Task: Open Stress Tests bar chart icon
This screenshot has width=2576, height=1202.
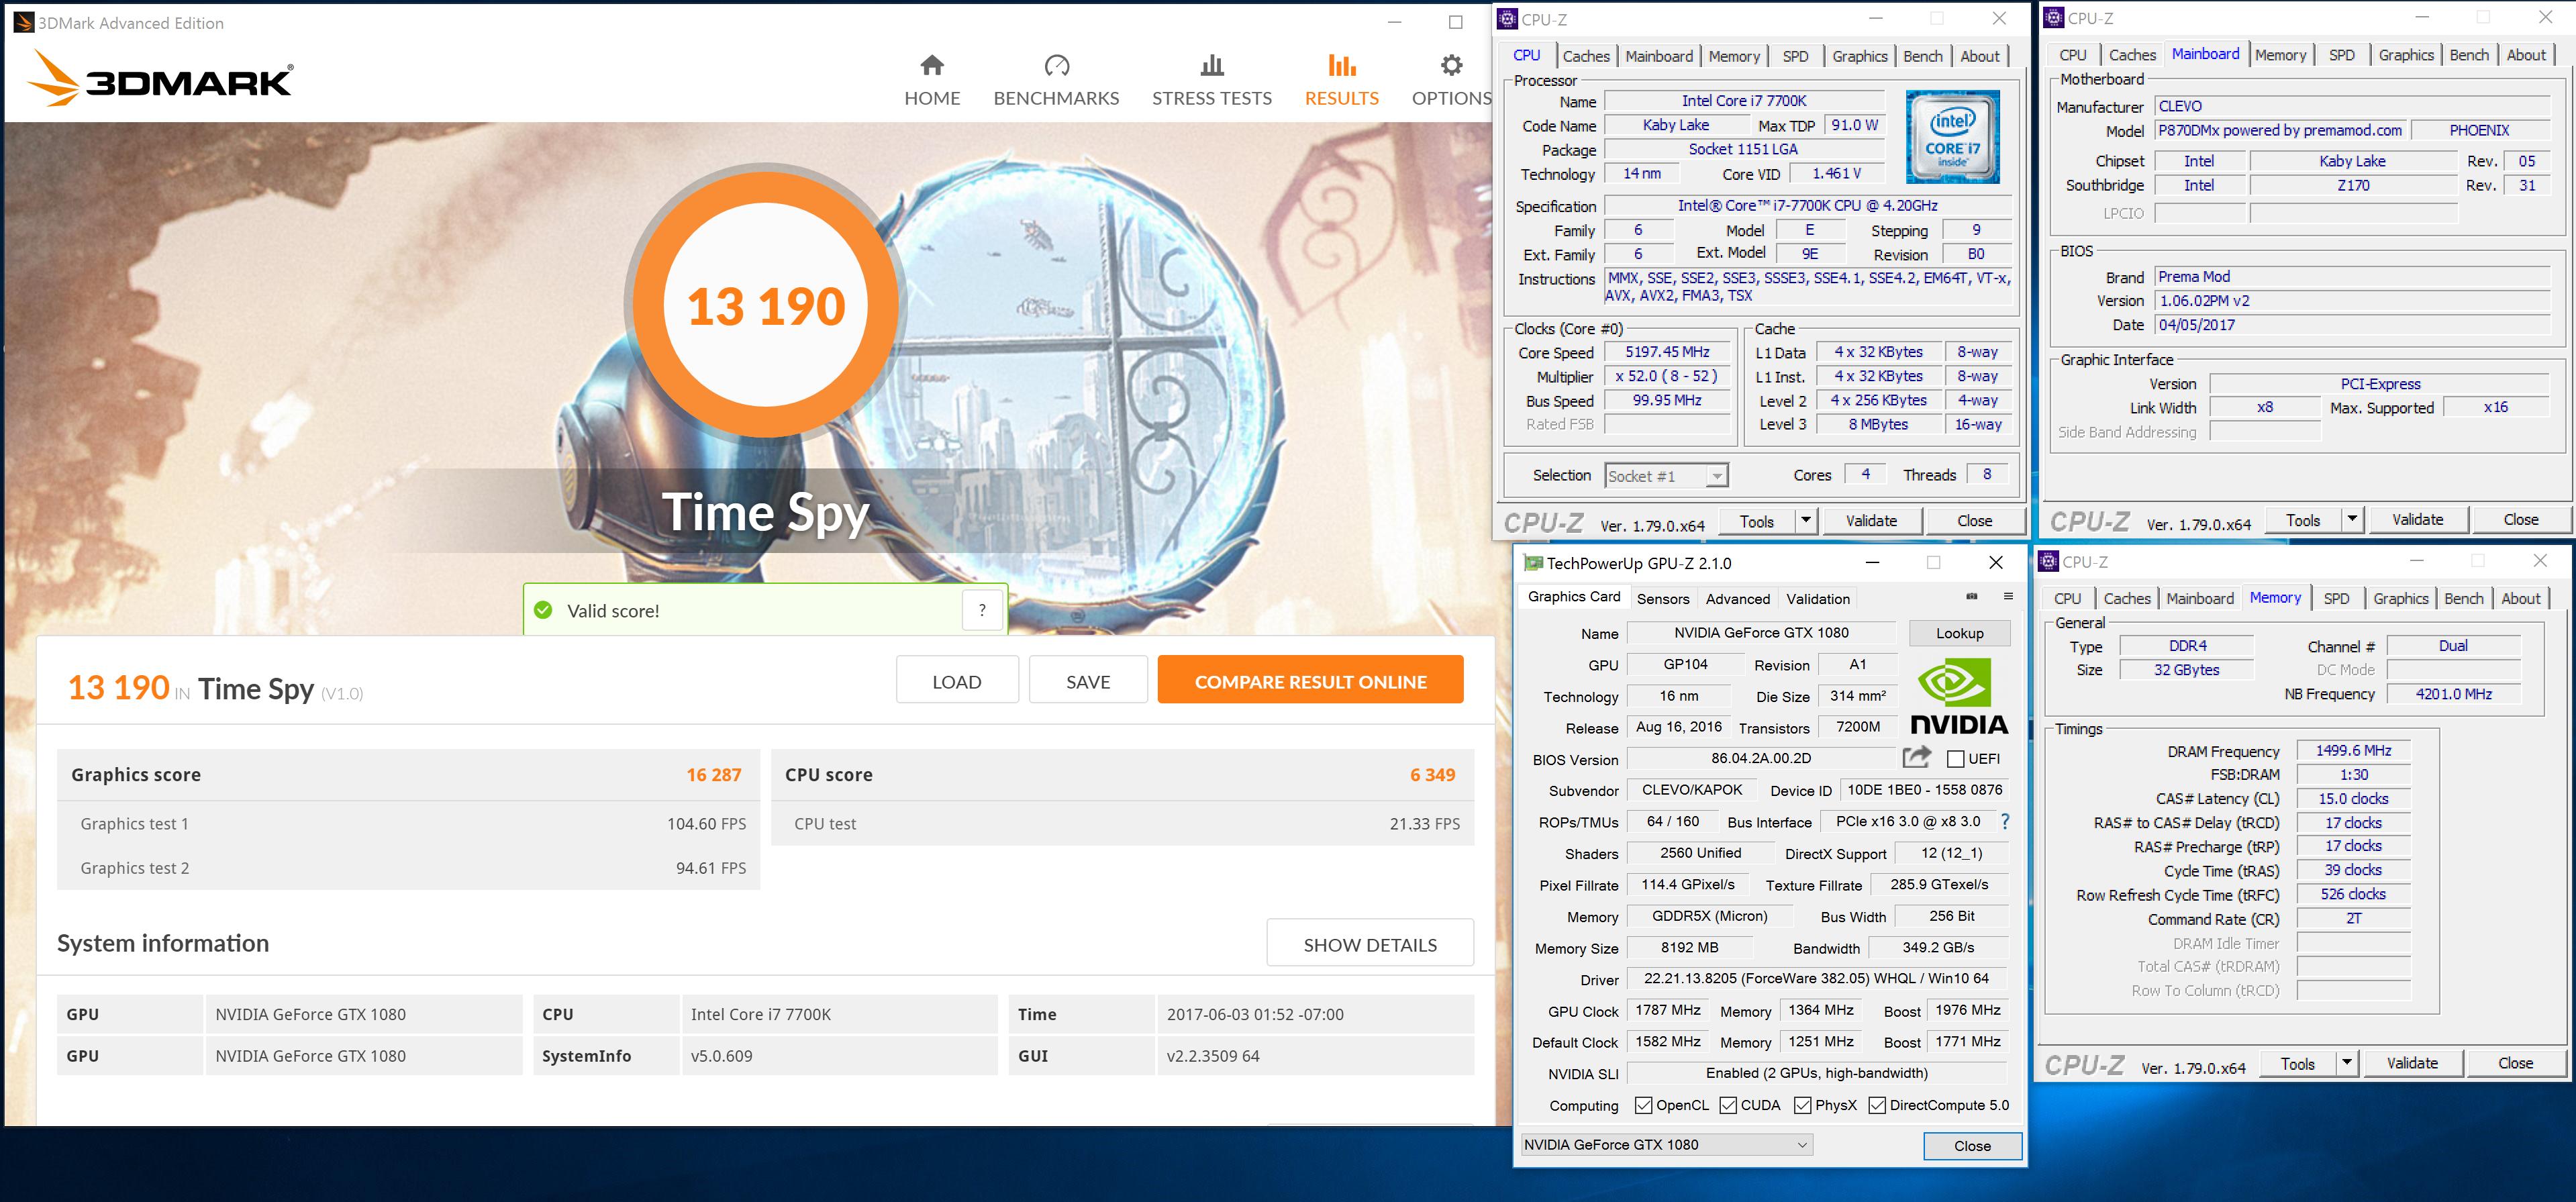Action: tap(1211, 66)
